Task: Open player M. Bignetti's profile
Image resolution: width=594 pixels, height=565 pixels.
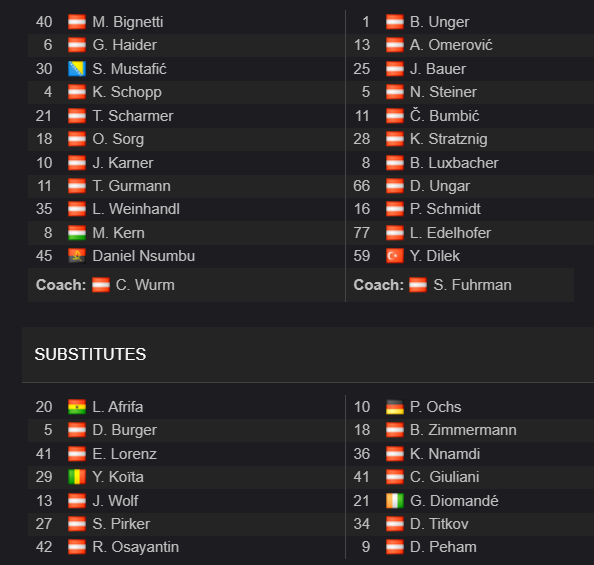Action: pos(128,22)
